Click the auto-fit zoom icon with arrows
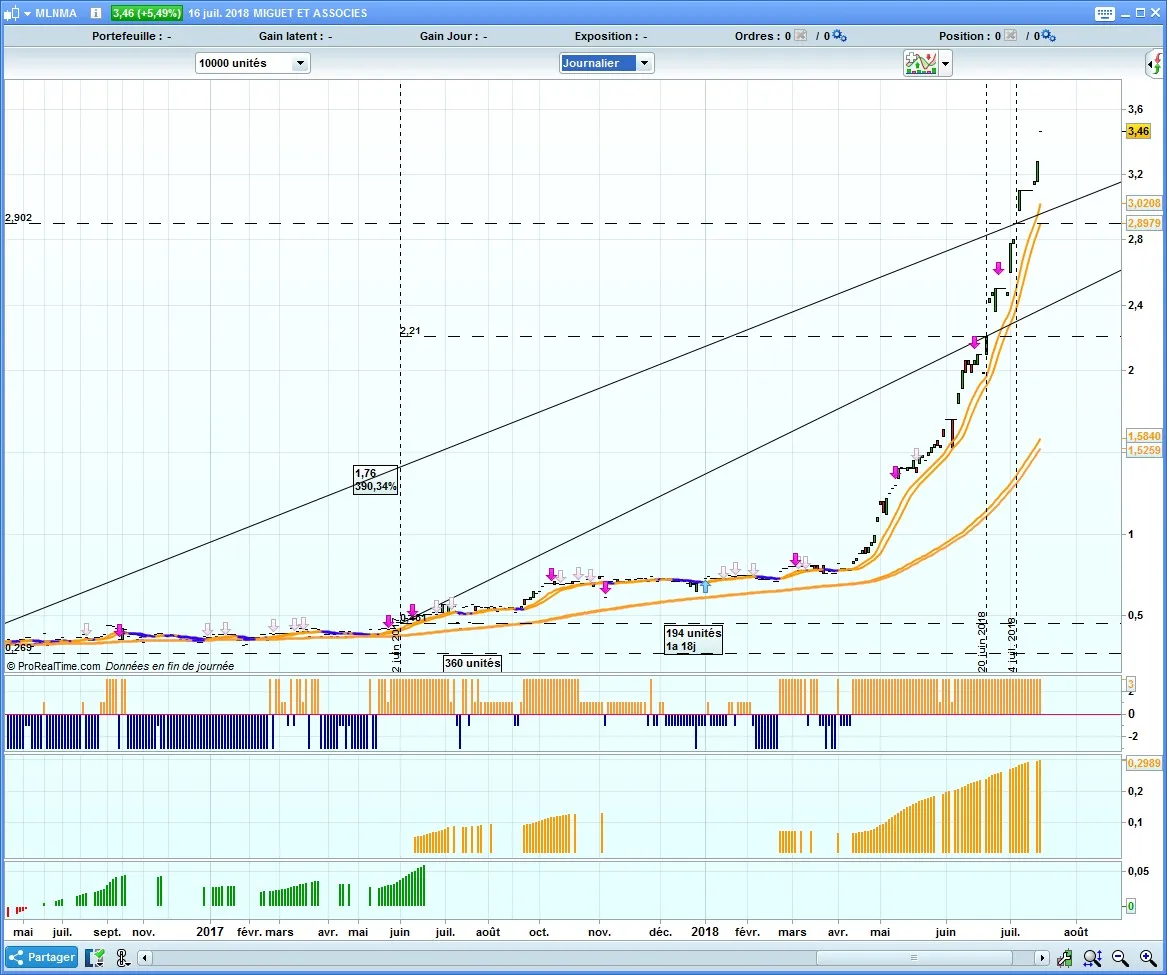The image size is (1167, 975). tap(1093, 957)
